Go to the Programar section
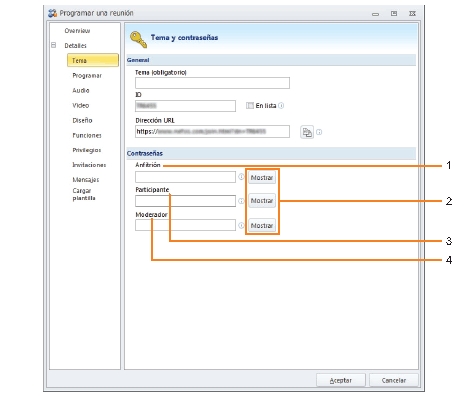This screenshot has height=397, width=468. [87, 76]
